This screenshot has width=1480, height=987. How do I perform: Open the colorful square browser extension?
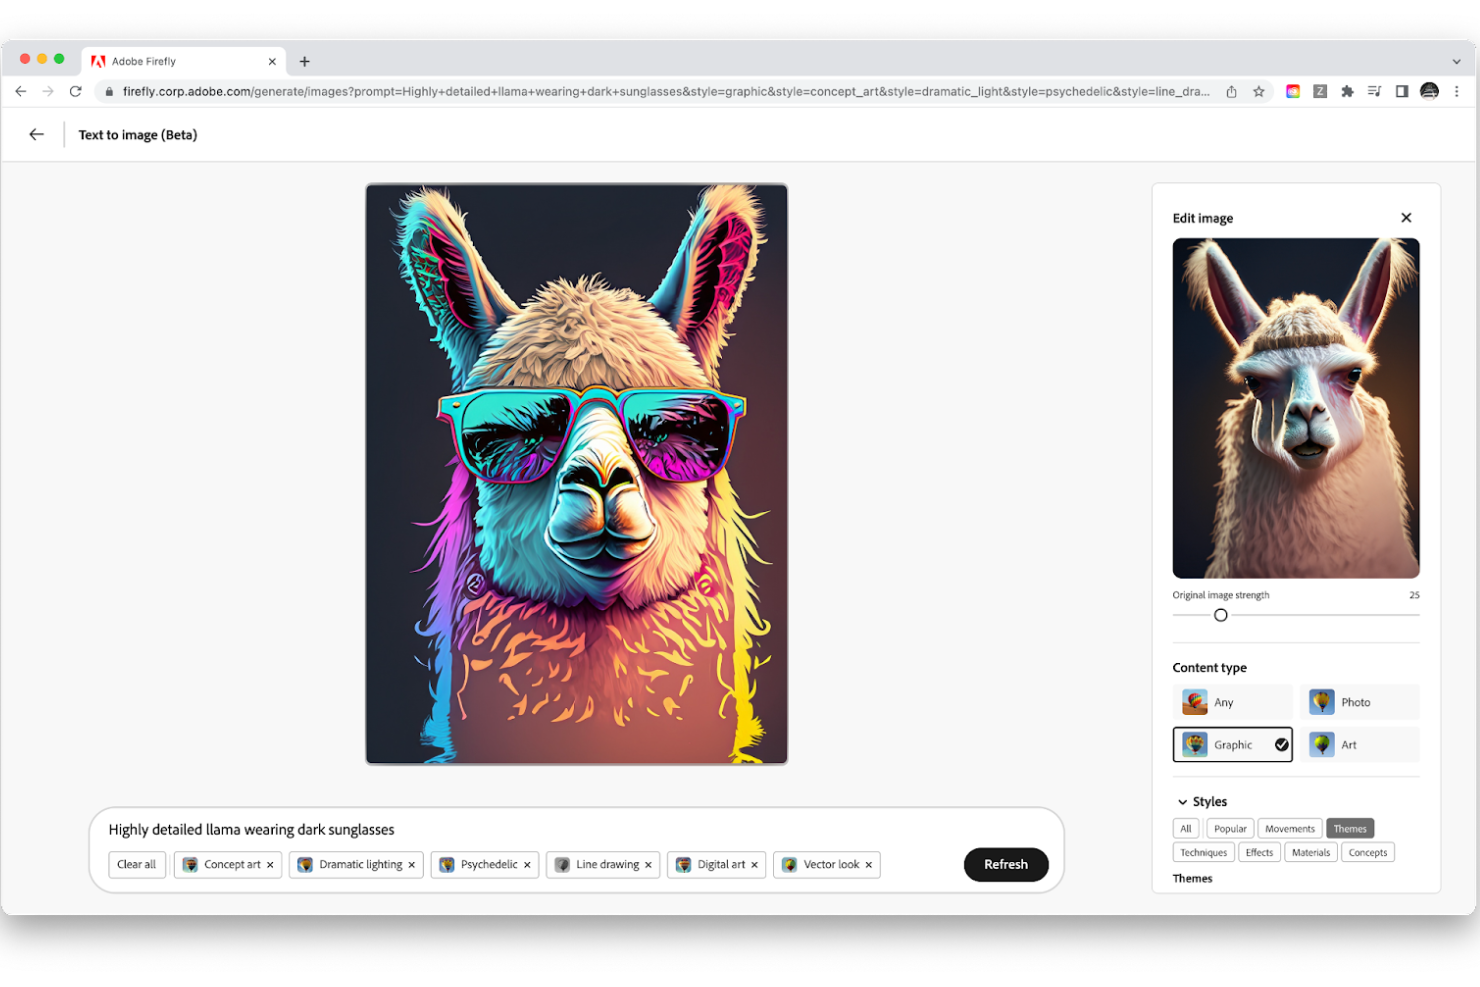[x=1293, y=91]
